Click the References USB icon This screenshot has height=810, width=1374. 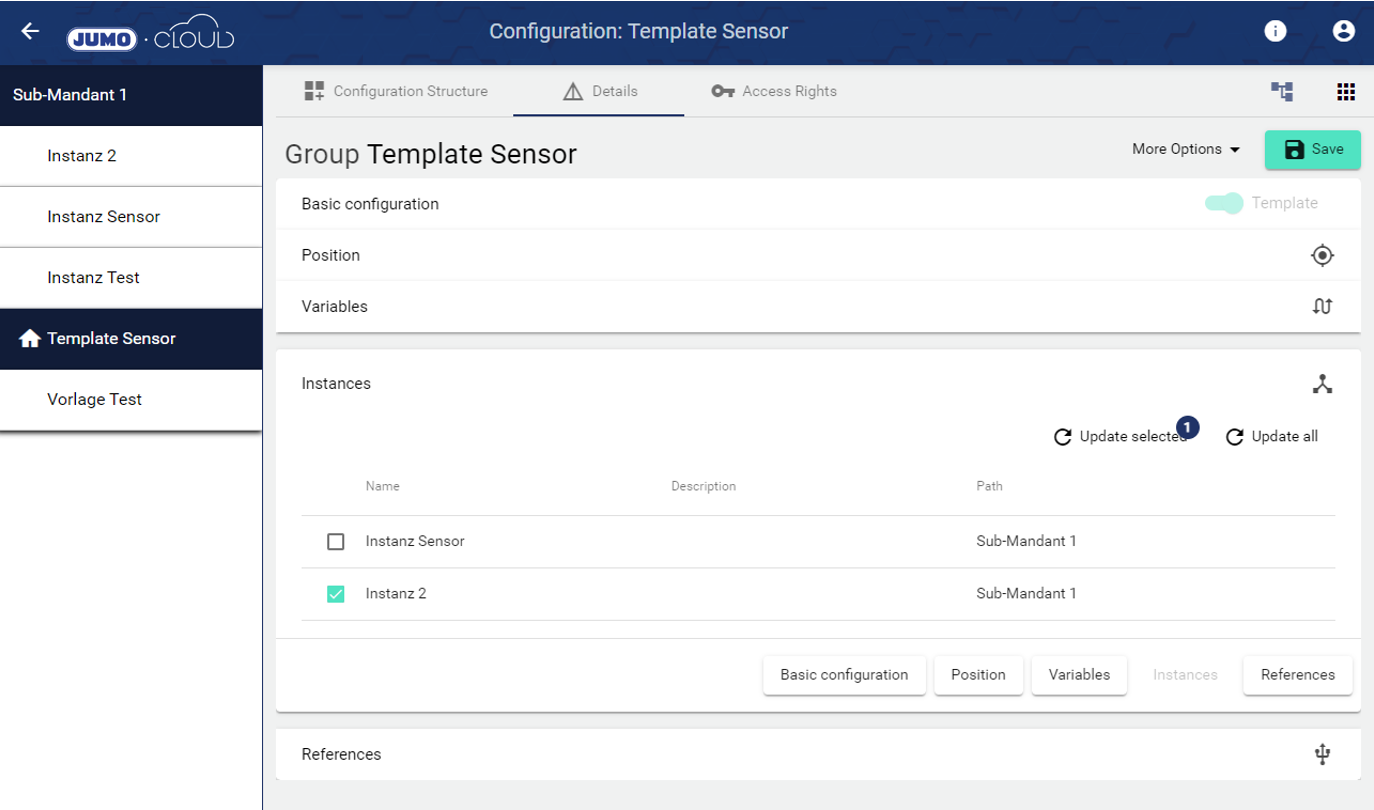coord(1322,754)
